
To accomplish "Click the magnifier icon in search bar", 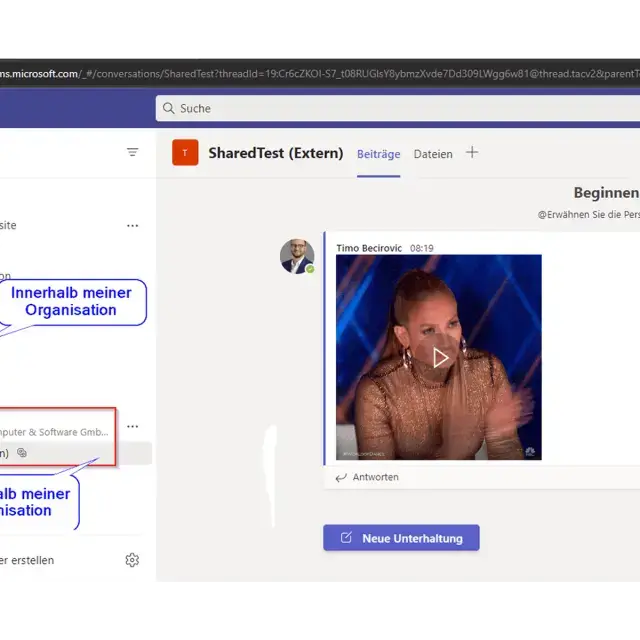I will pyautogui.click(x=169, y=108).
